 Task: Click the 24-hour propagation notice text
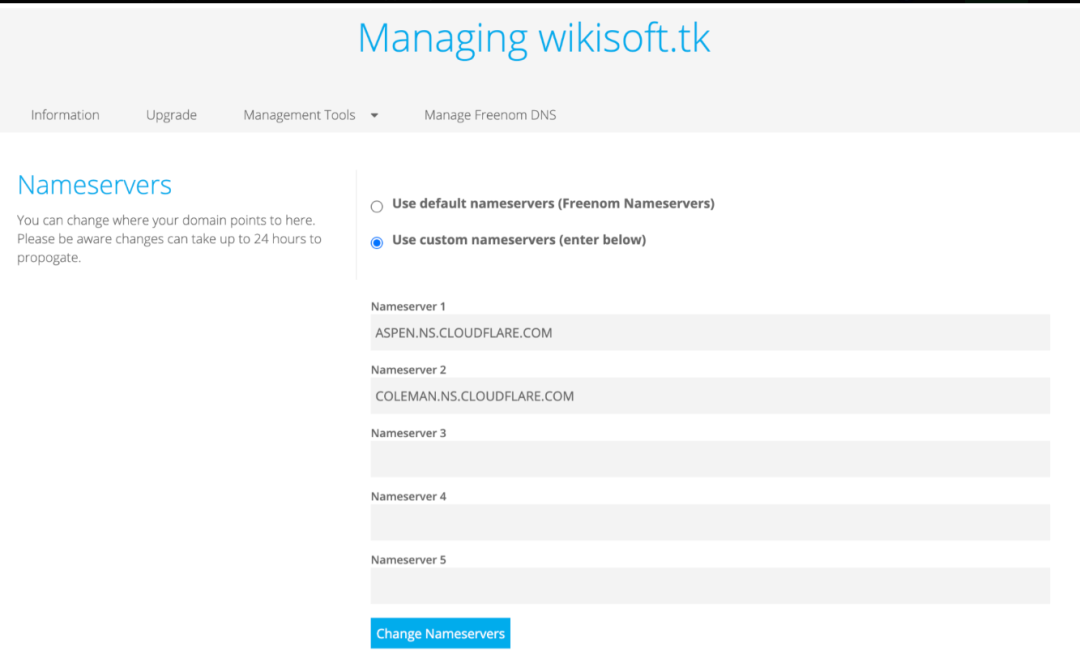tap(169, 239)
